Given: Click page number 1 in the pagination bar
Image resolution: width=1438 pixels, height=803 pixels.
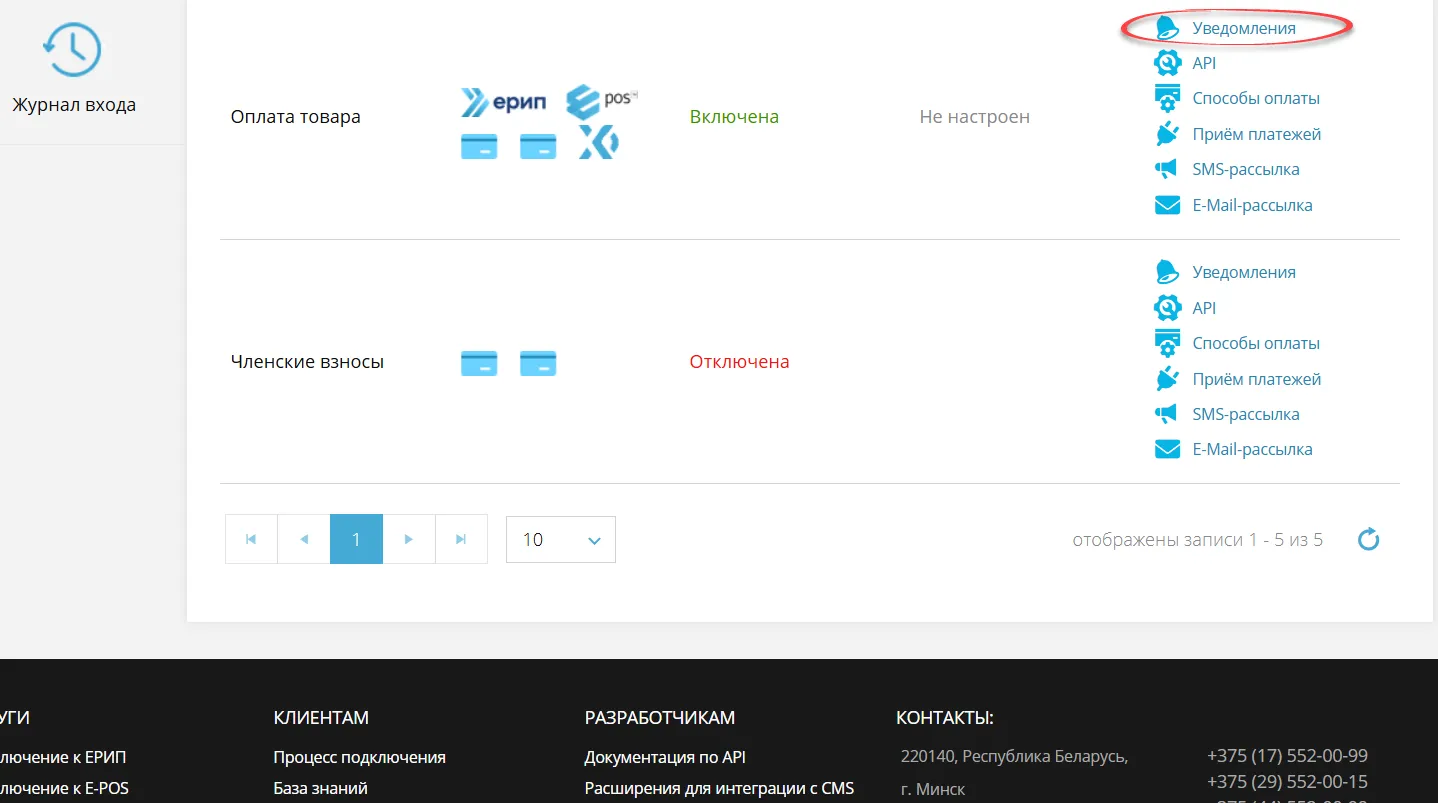Looking at the screenshot, I should (x=356, y=539).
